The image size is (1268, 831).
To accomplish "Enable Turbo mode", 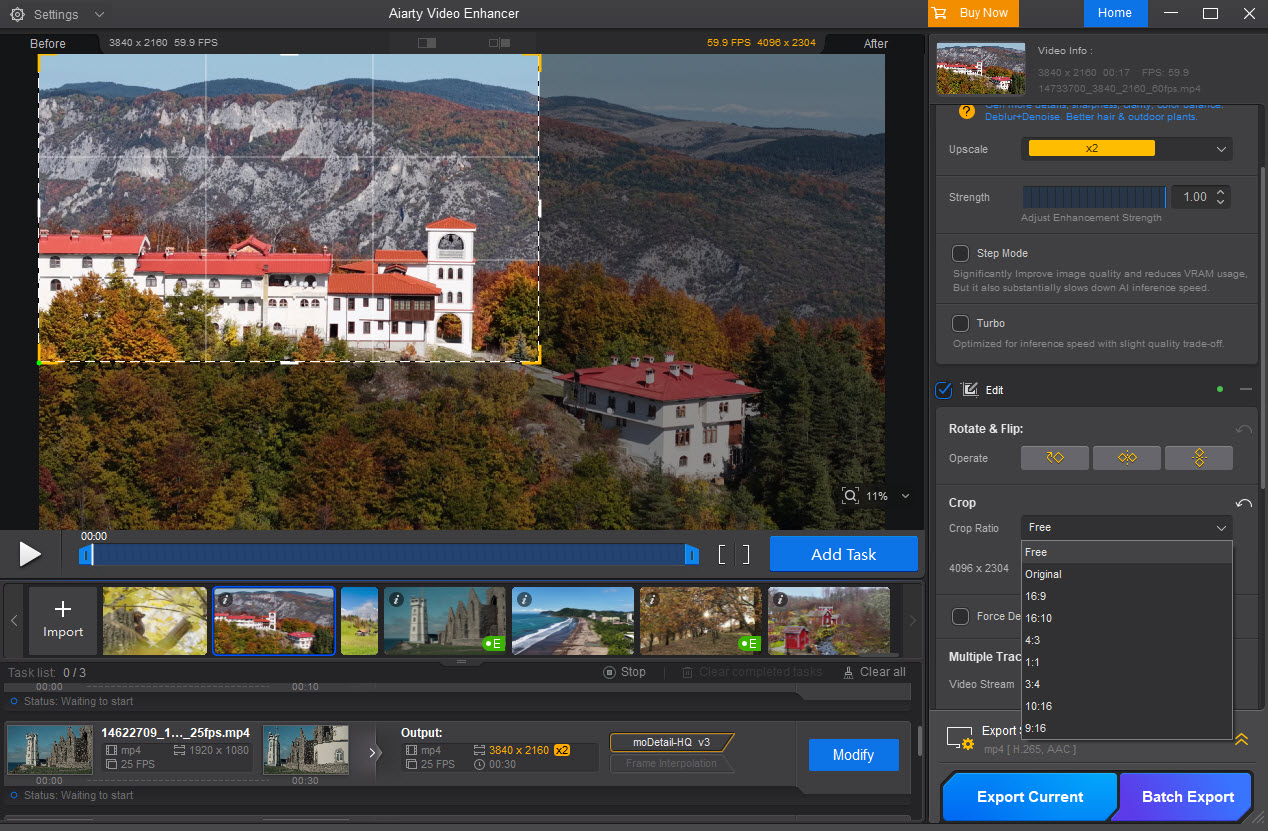I will pyautogui.click(x=960, y=323).
